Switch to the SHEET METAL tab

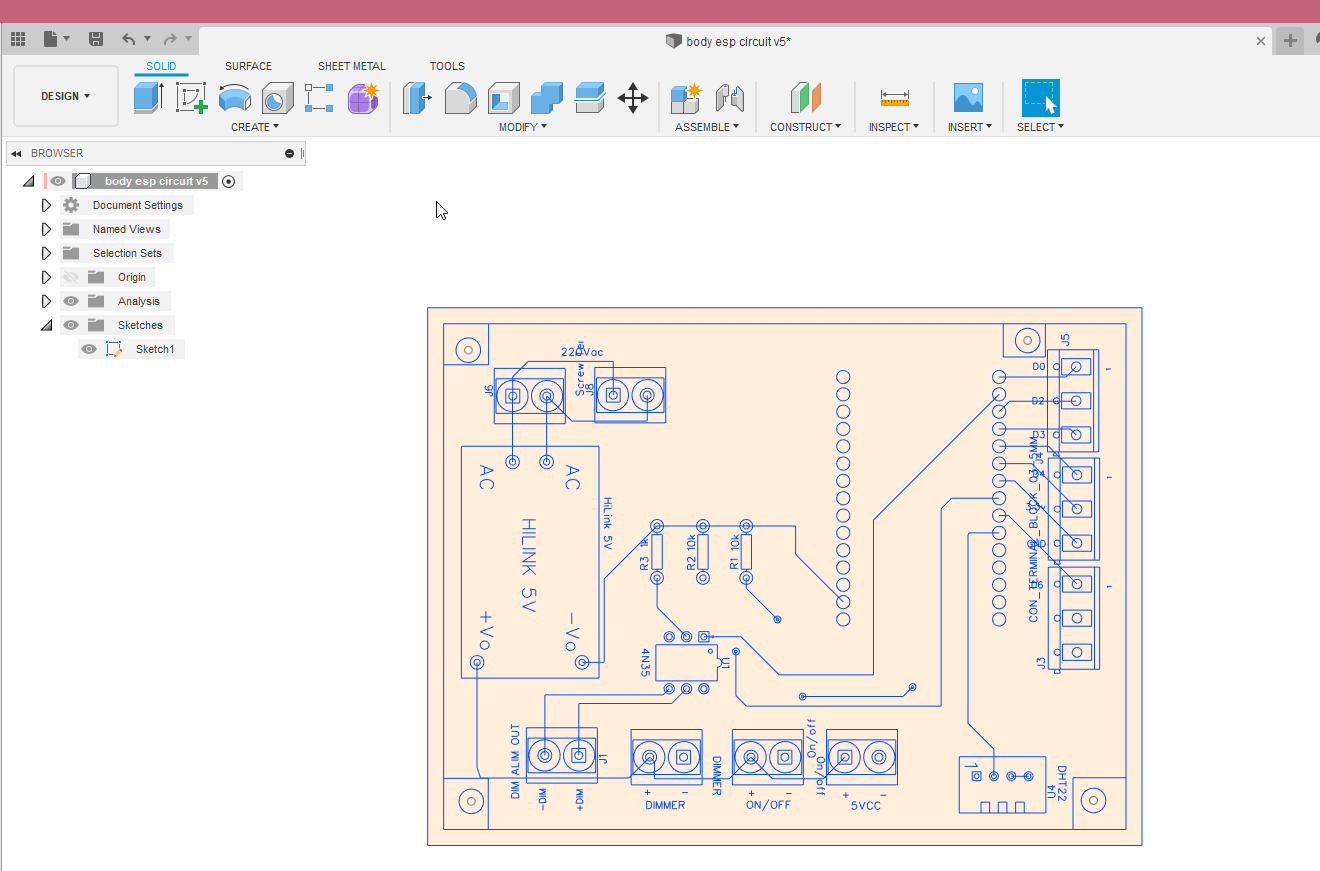351,66
